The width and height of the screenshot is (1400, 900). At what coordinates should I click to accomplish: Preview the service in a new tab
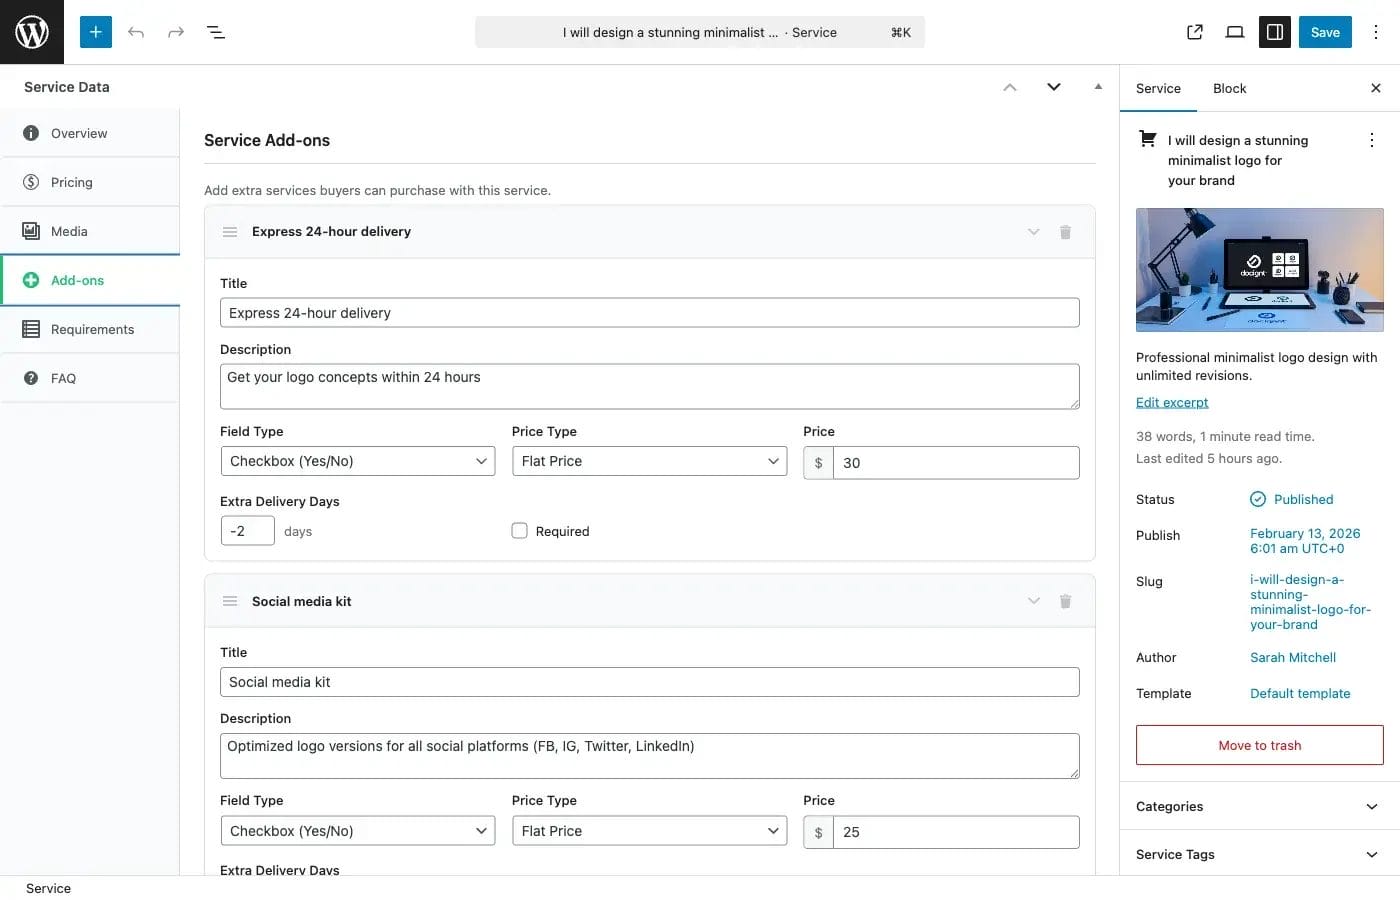point(1194,31)
